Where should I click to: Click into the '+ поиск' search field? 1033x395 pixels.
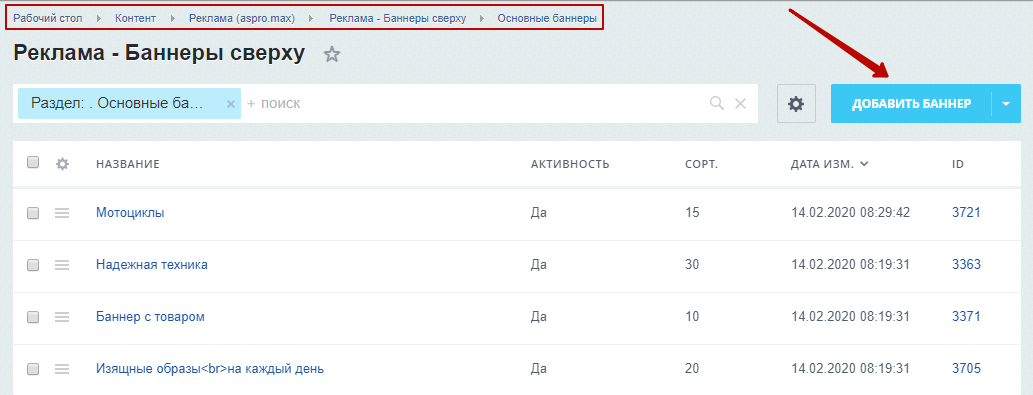(474, 103)
